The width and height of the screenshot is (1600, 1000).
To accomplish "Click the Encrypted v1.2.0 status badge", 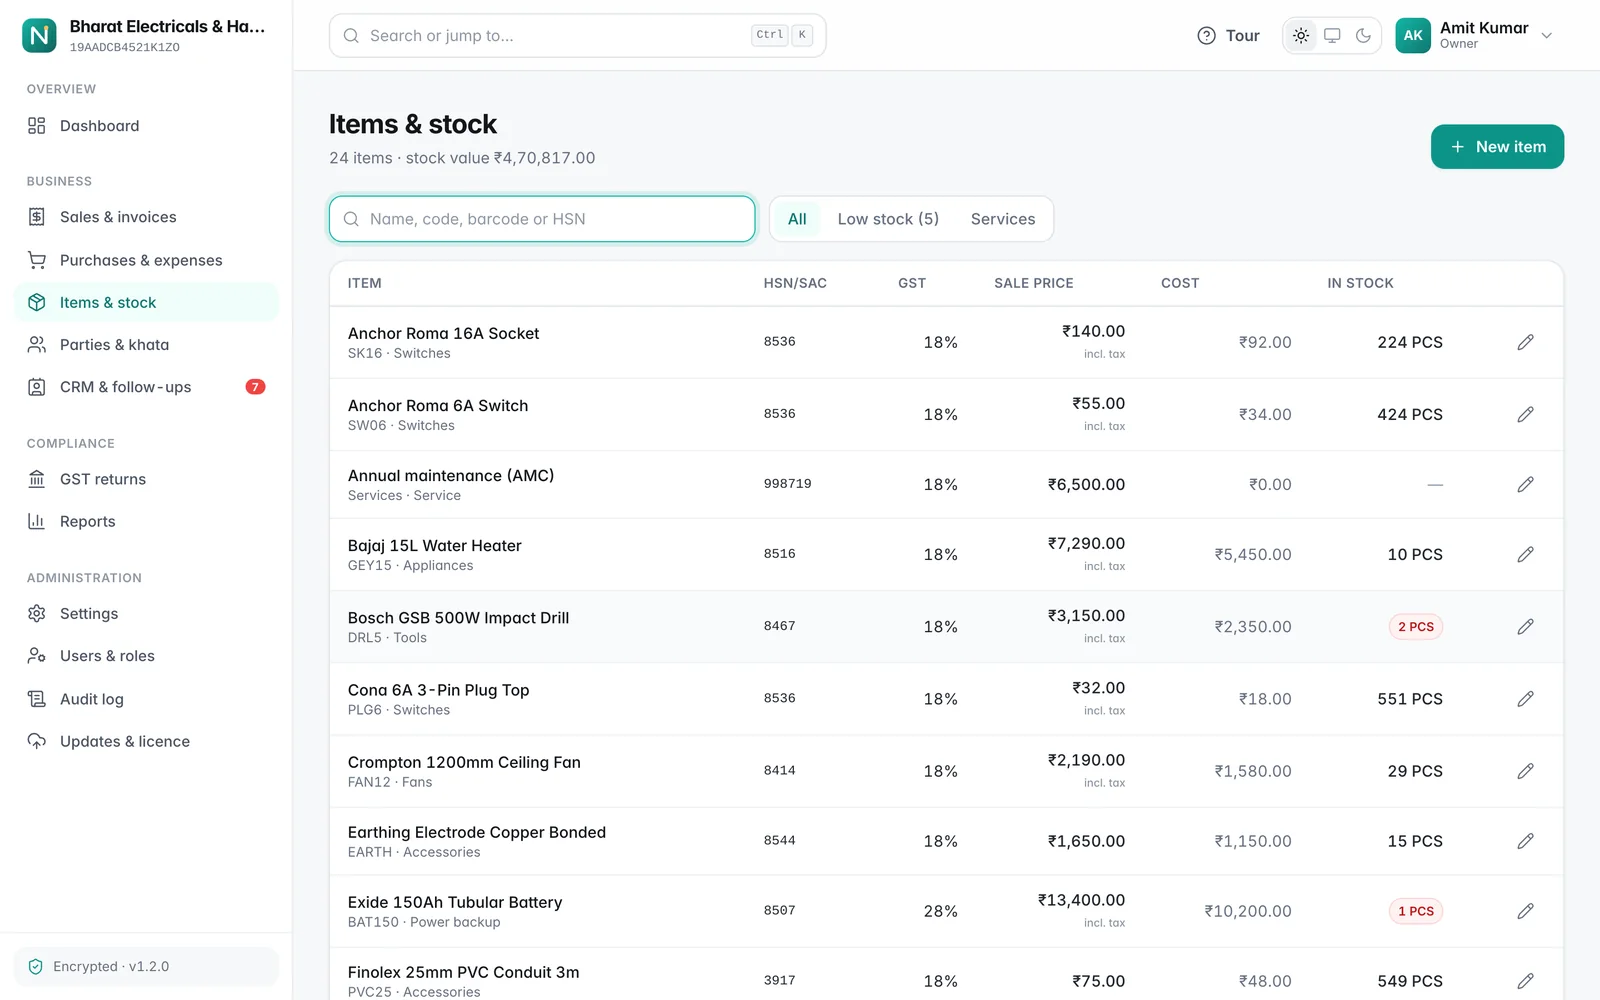I will pos(146,966).
